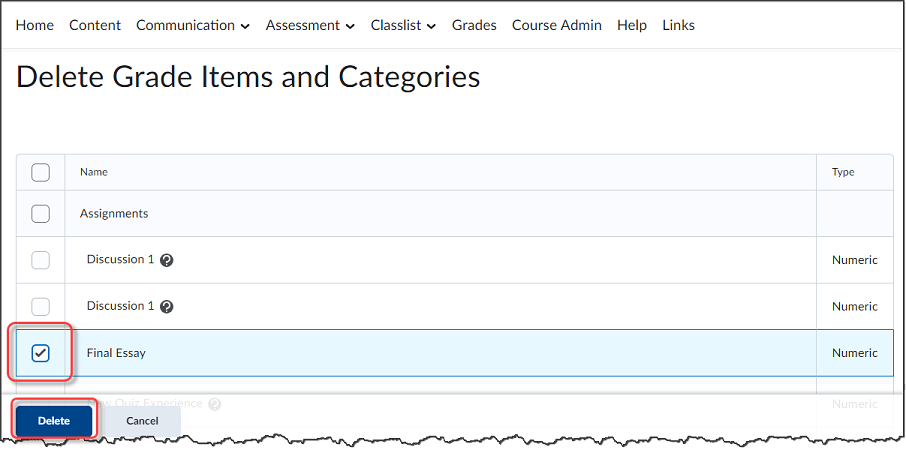Open the Content navigation item

tap(95, 25)
